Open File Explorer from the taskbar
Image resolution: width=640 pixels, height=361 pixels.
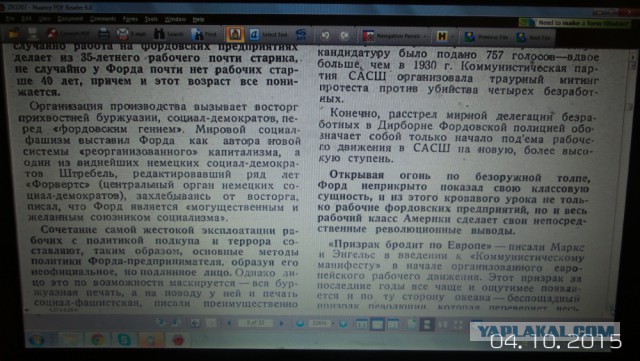pyautogui.click(x=70, y=340)
